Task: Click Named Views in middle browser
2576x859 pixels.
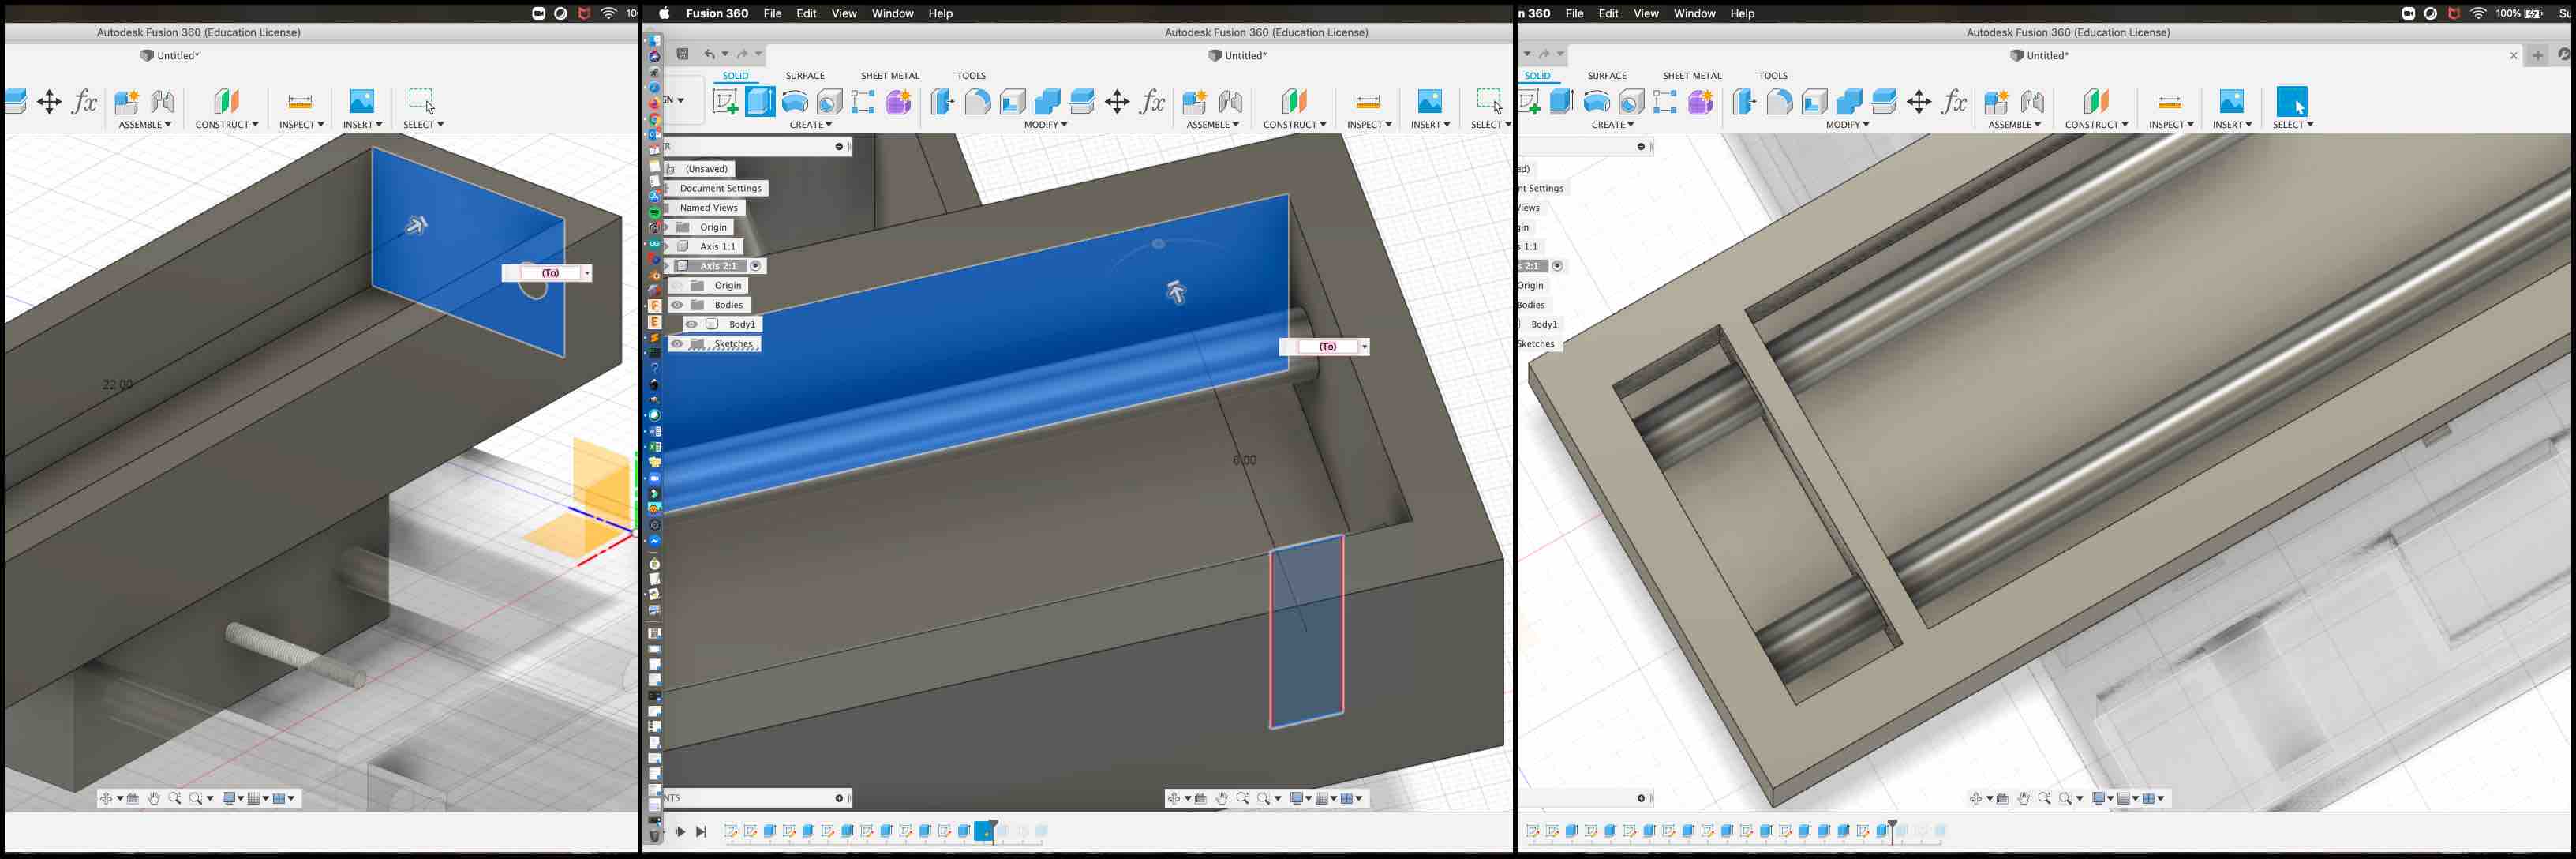Action: (708, 208)
